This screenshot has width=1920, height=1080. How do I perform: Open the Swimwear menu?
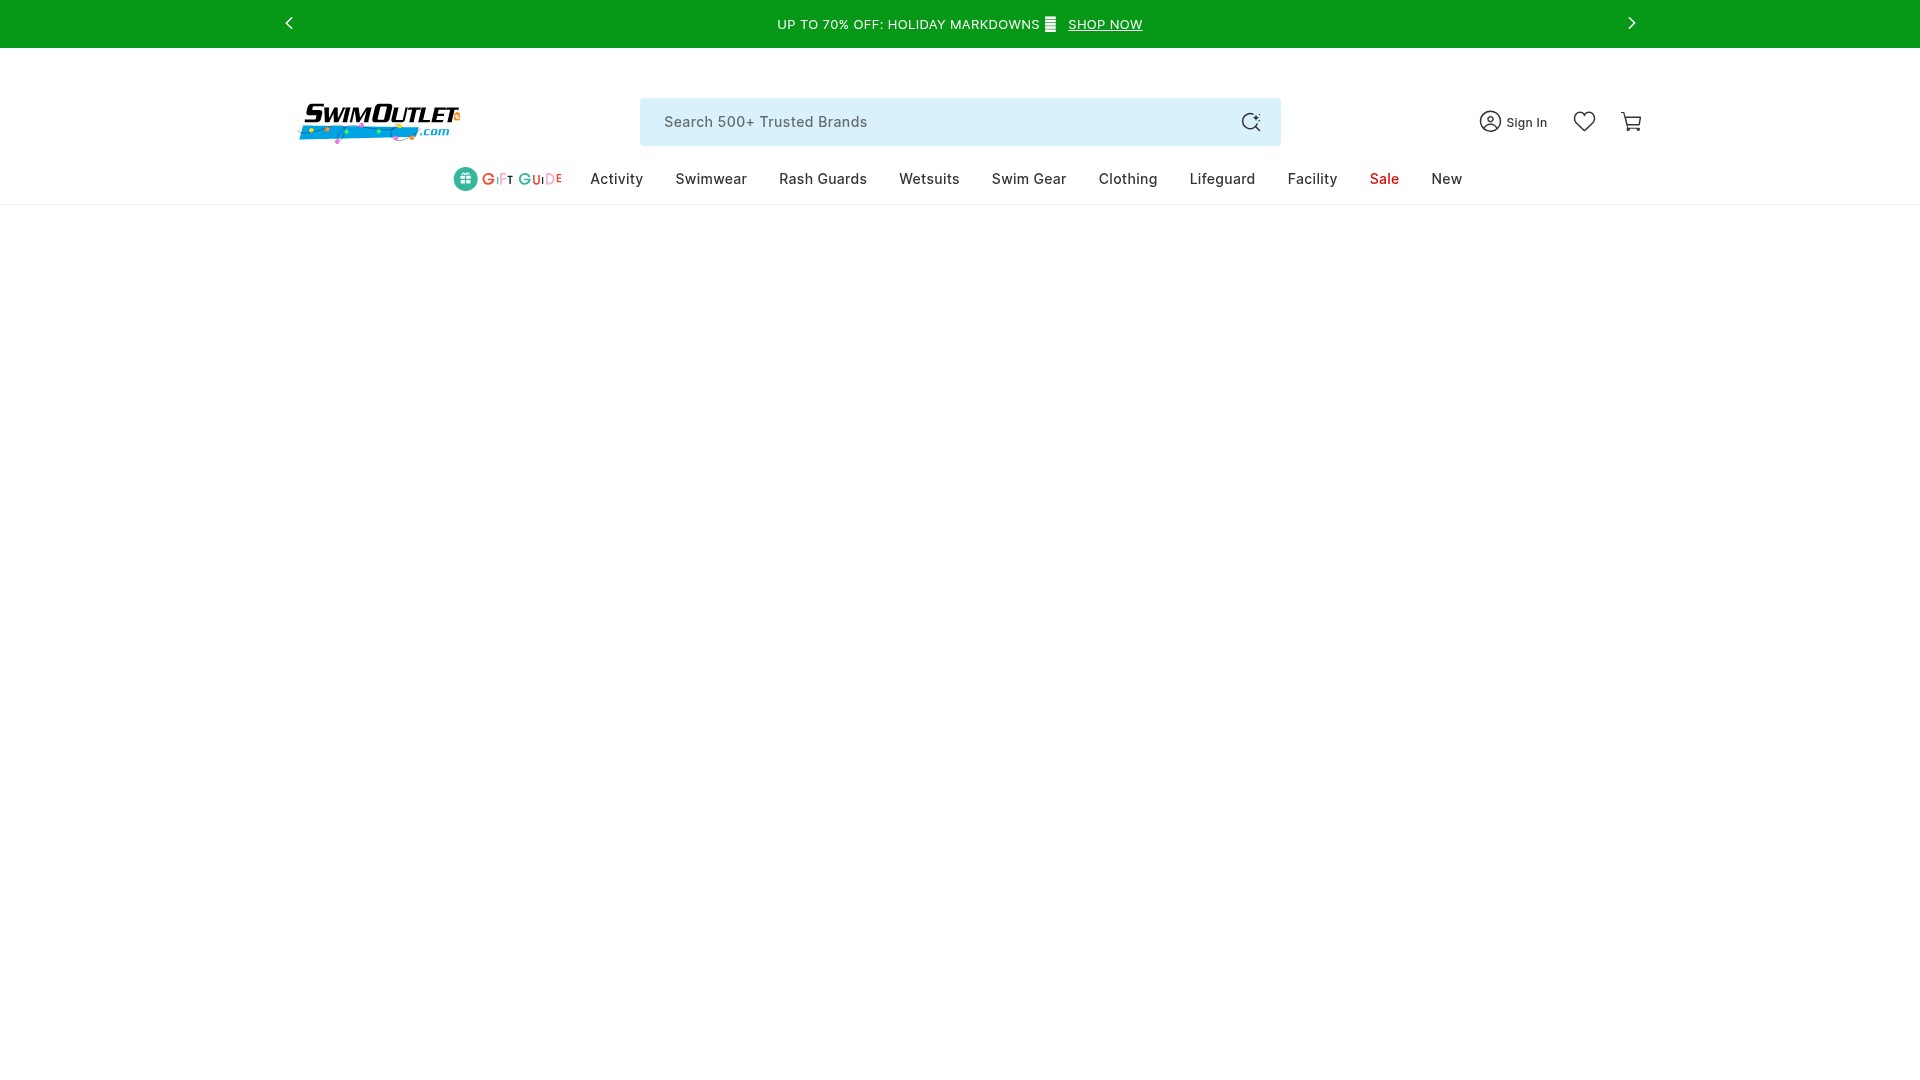click(x=711, y=179)
